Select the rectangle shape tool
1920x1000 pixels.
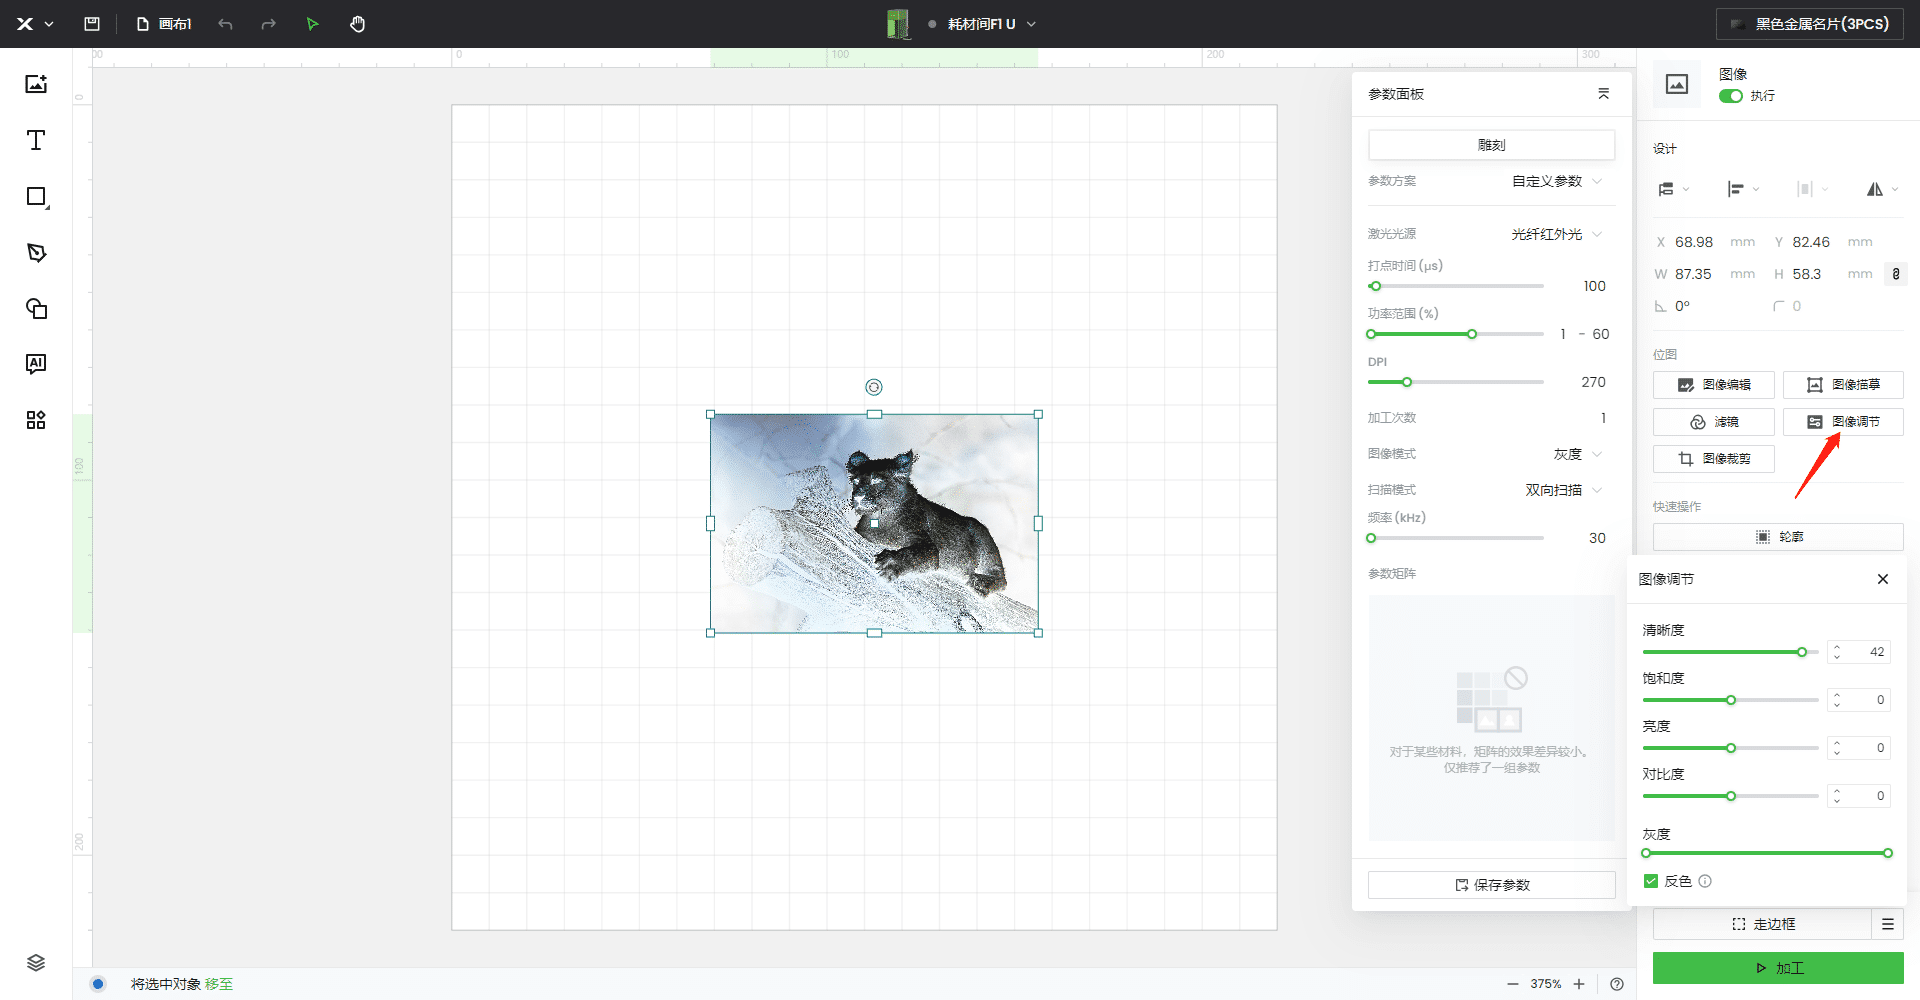pyautogui.click(x=36, y=197)
